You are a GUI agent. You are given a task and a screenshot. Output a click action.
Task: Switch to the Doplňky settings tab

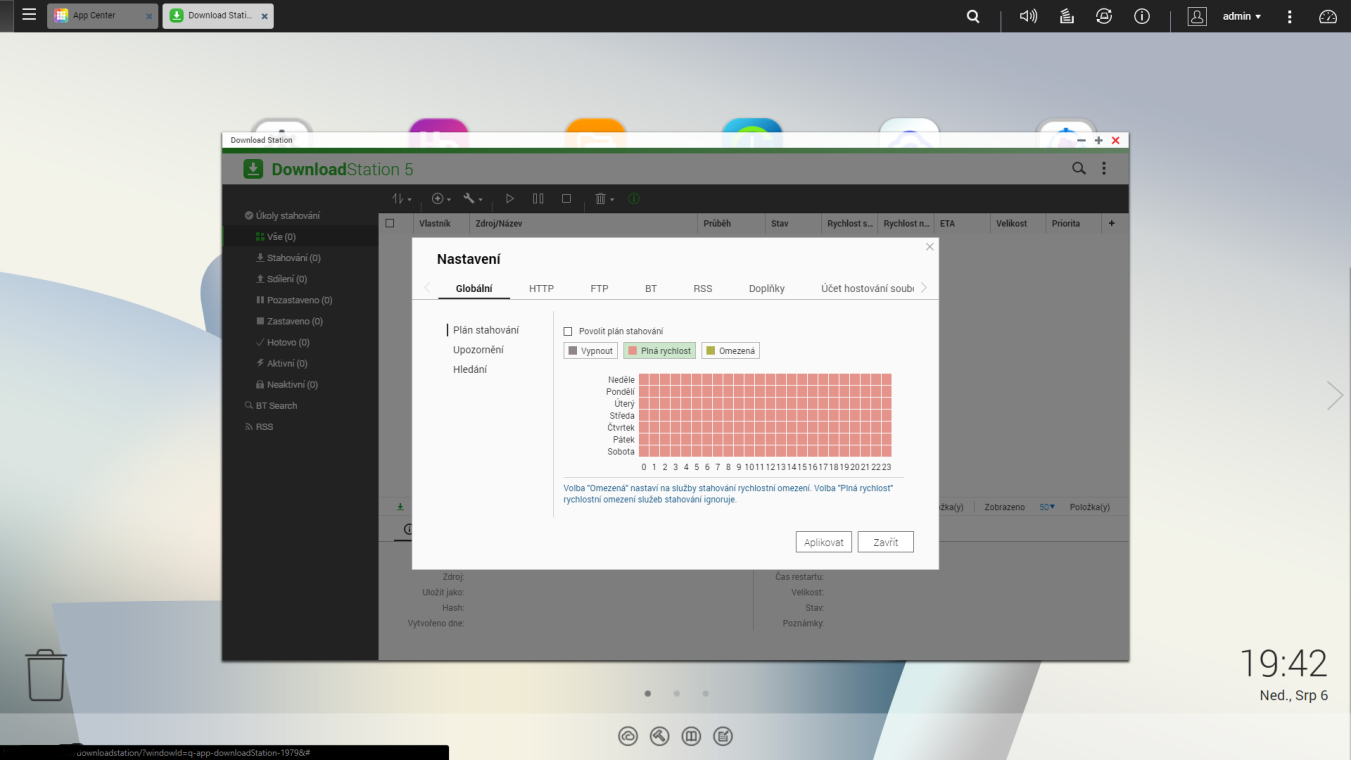[767, 288]
